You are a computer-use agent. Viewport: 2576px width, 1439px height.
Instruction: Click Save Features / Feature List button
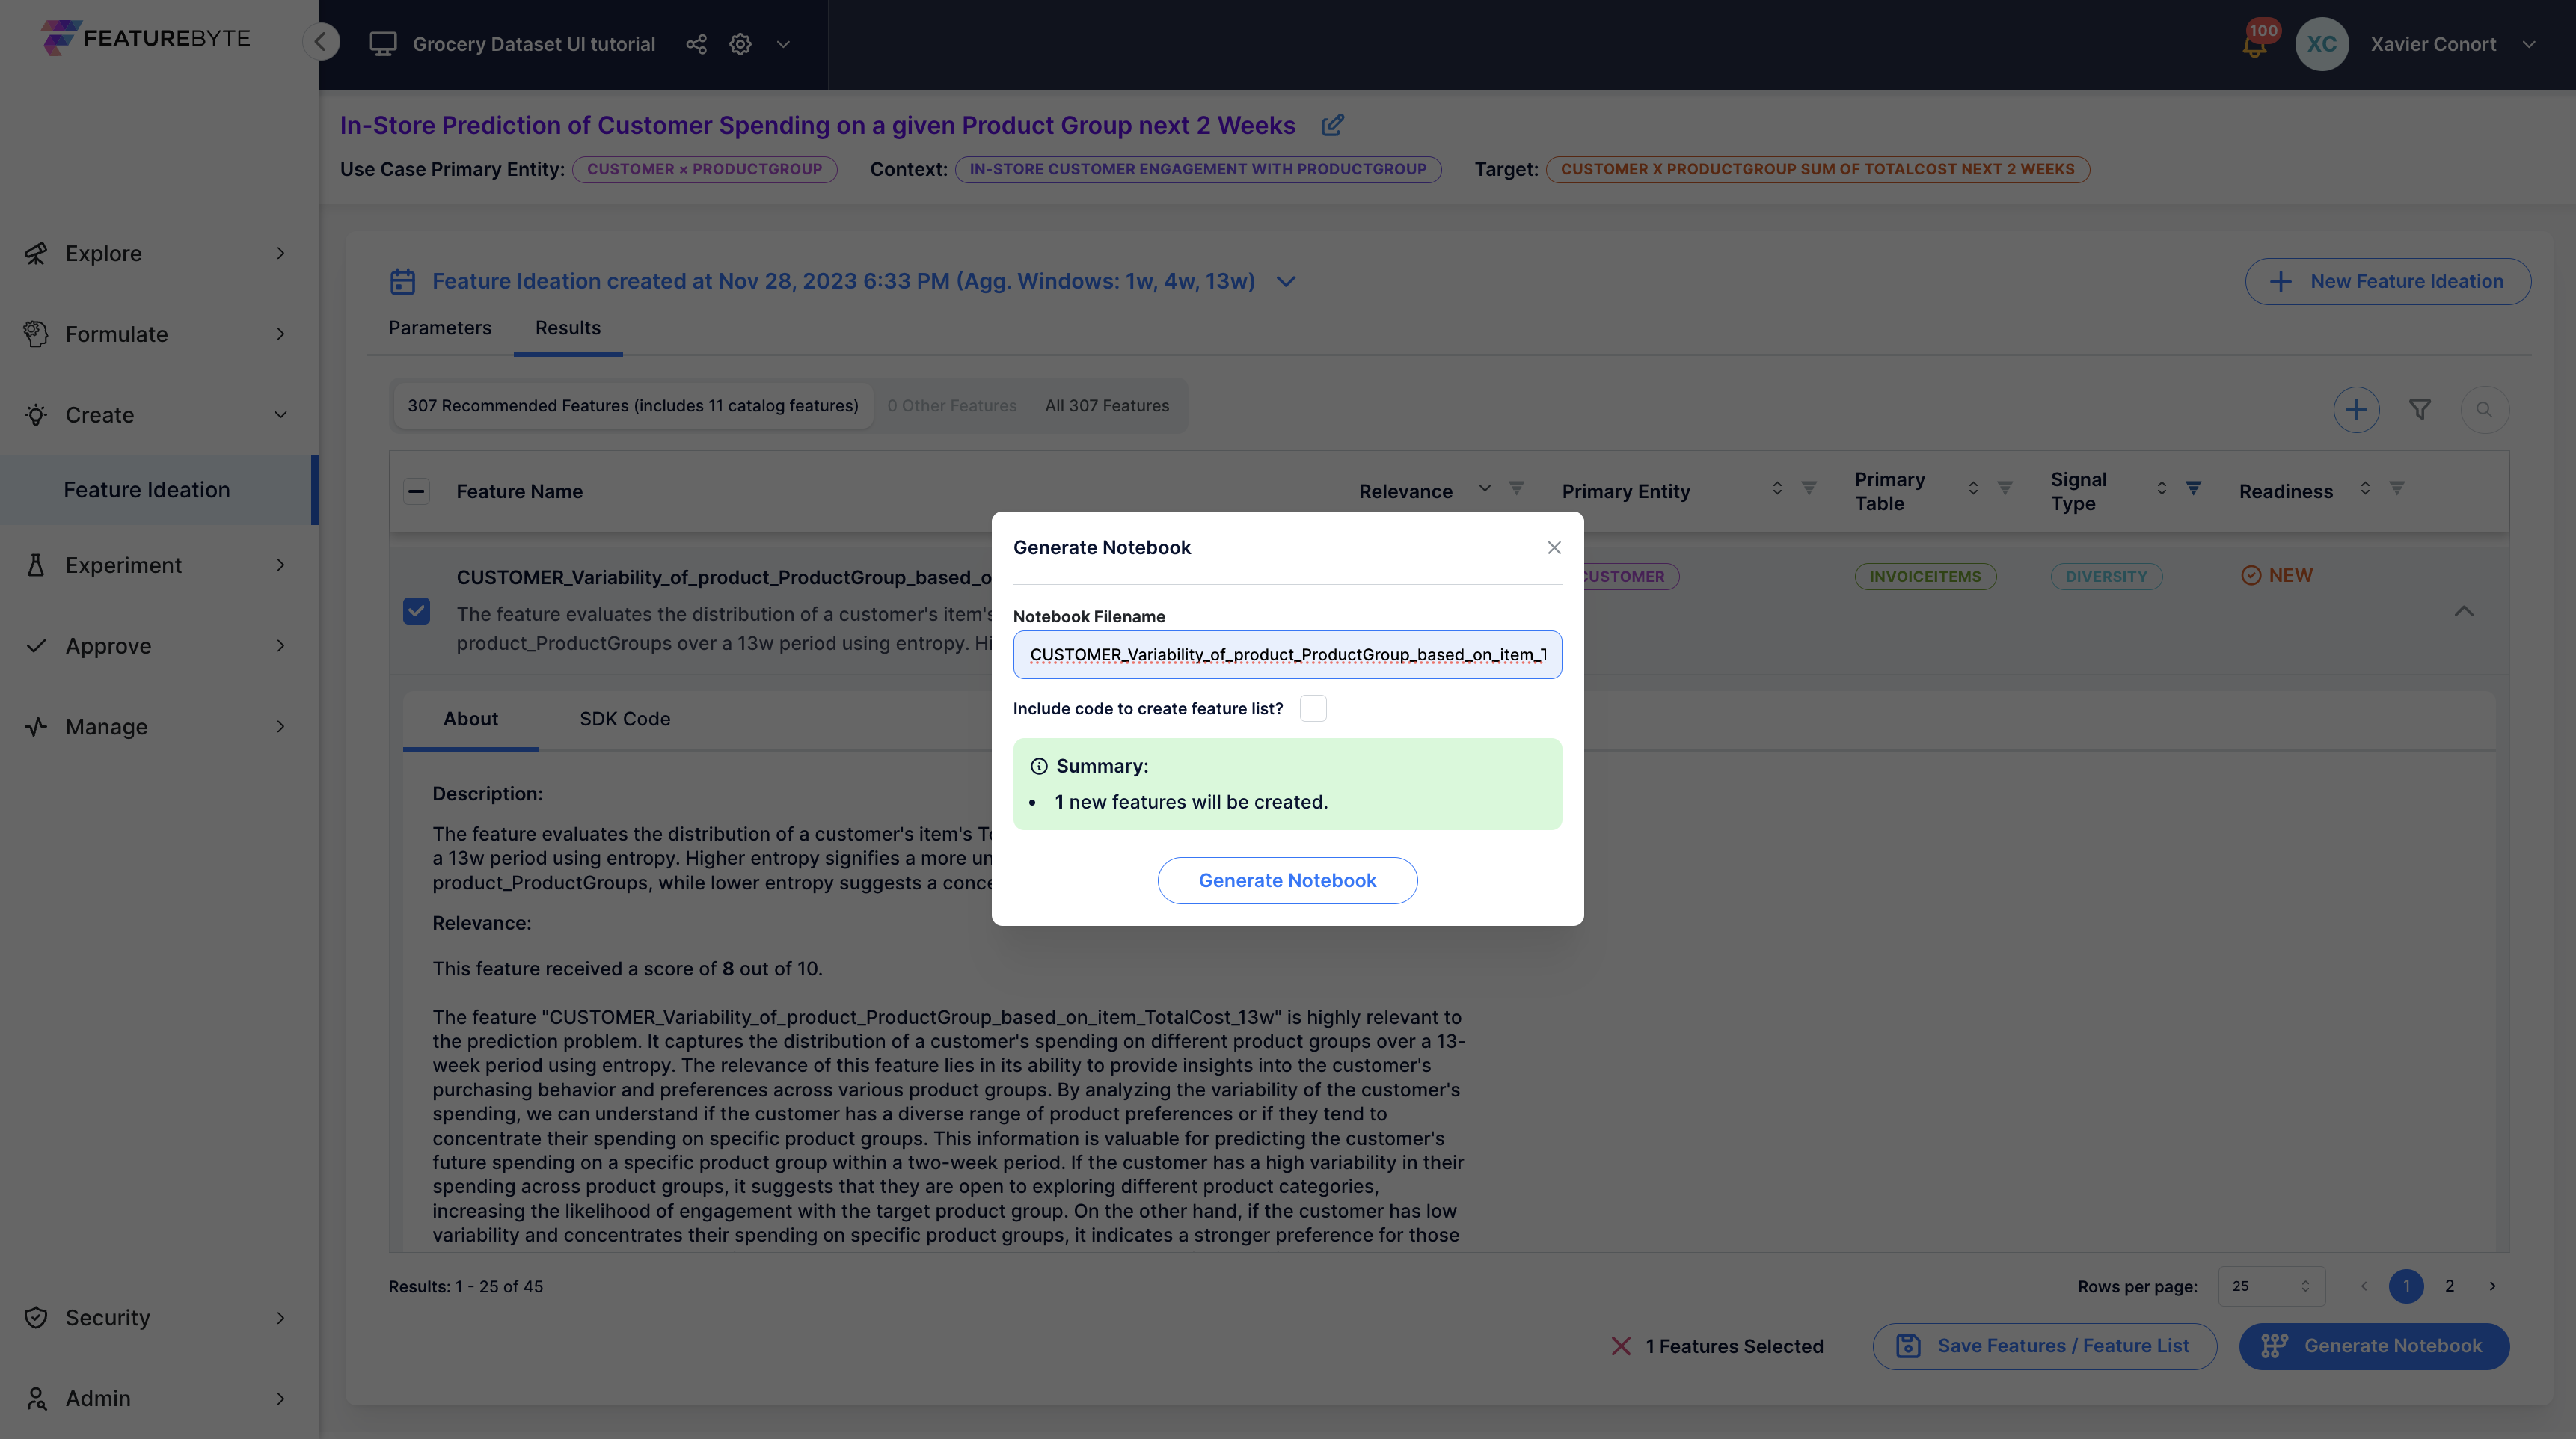(x=2044, y=1346)
